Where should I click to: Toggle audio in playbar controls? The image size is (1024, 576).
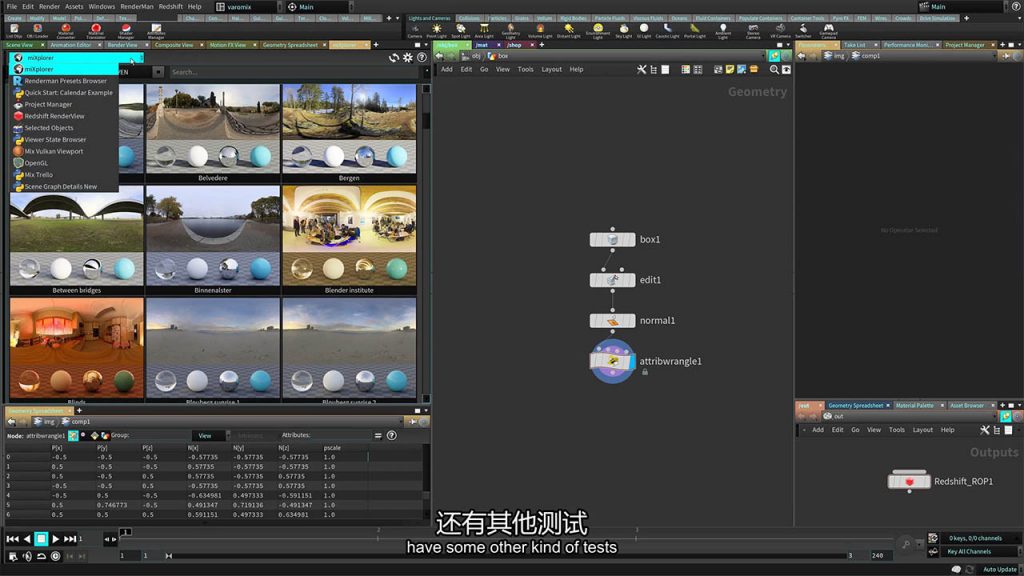click(x=27, y=556)
